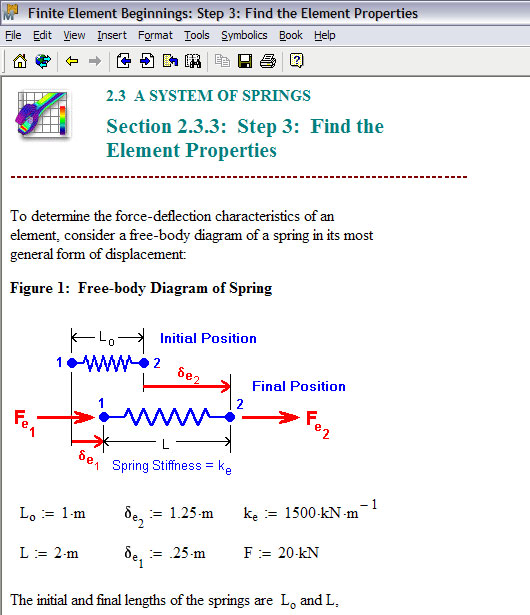This screenshot has height=615, width=530.
Task: Click 'Spring Stiffness = ke' label
Action: point(172,466)
